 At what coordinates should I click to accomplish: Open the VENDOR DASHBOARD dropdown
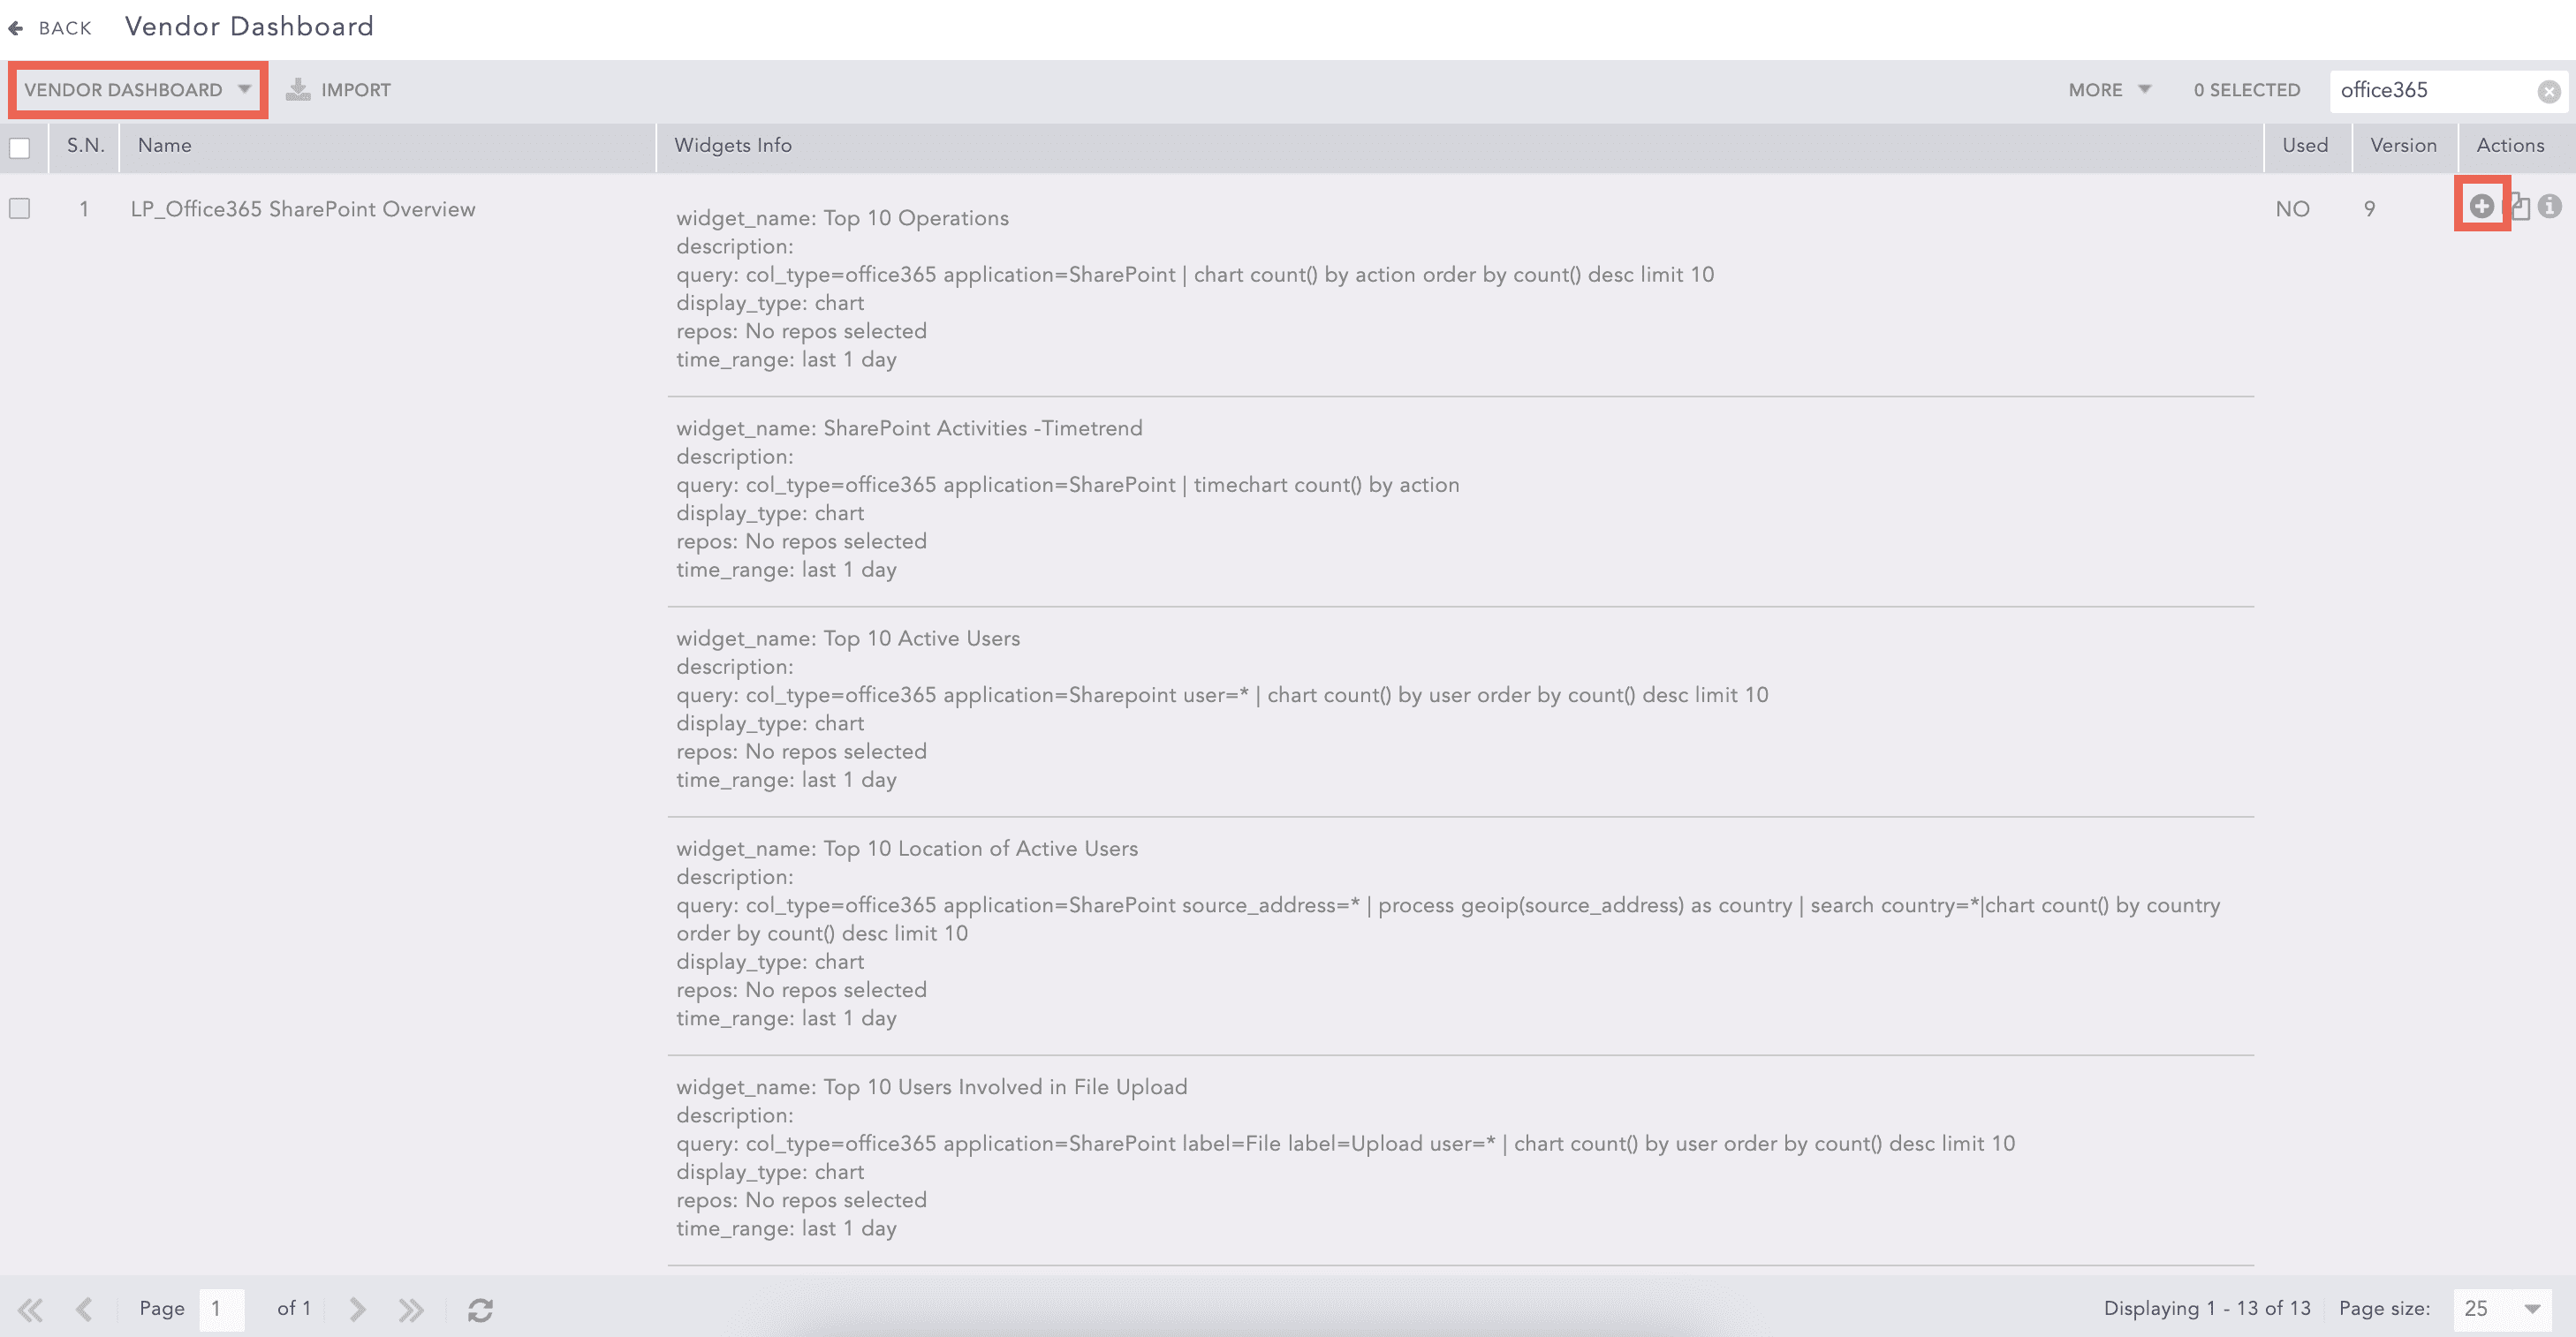tap(137, 90)
